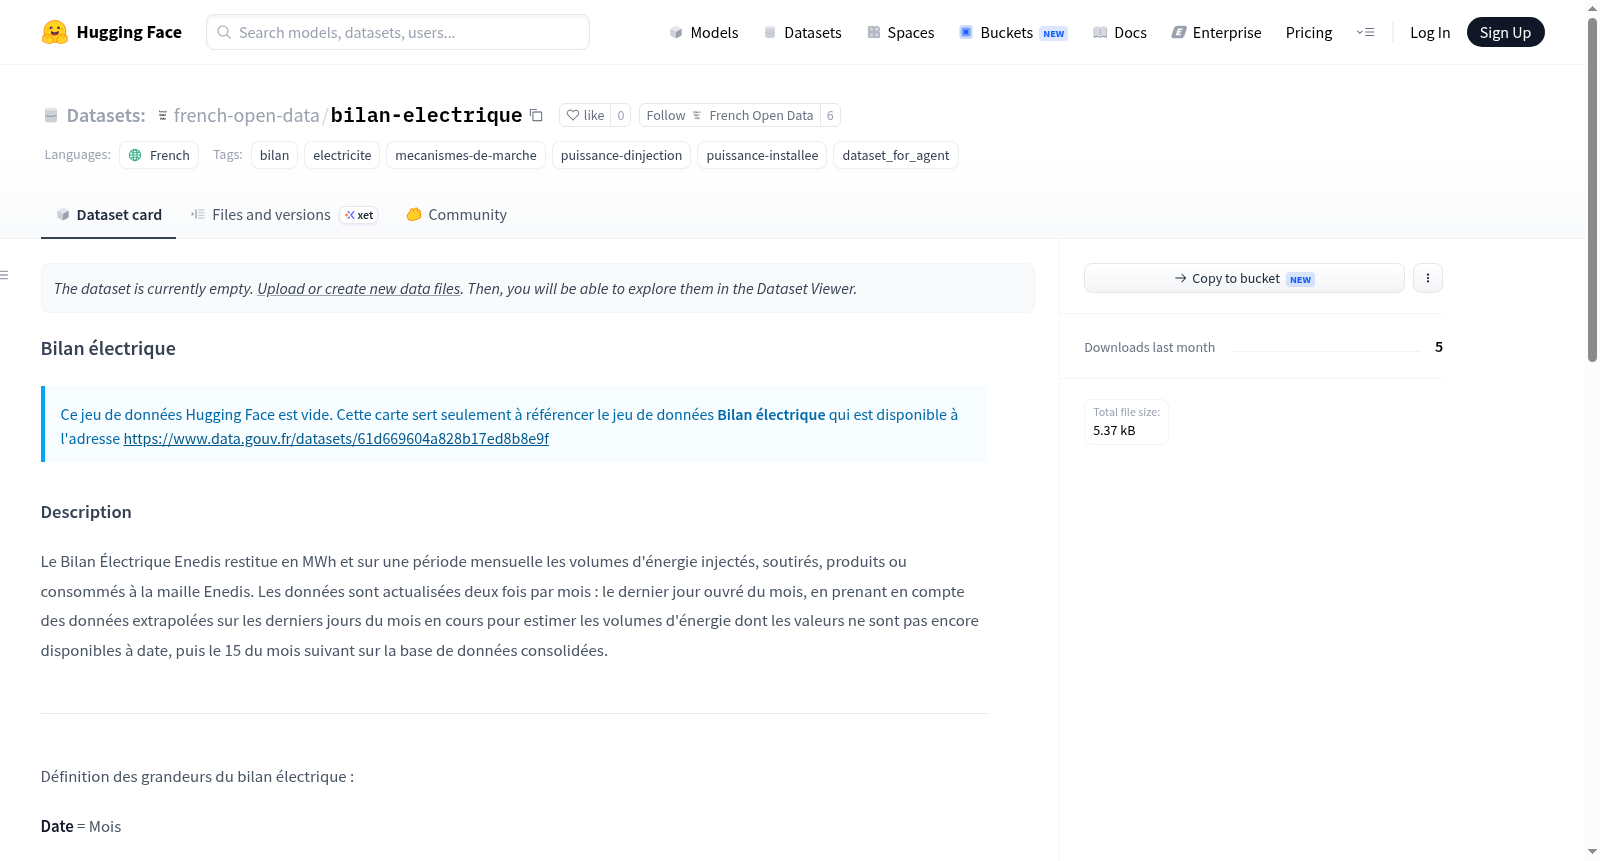
Task: Expand the more navigation menu
Action: coord(1365,32)
